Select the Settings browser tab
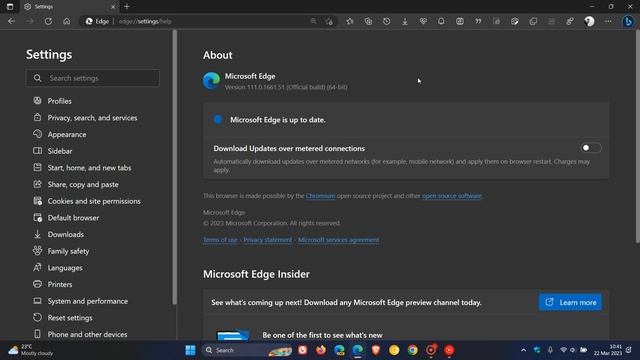The image size is (640, 360). (69, 7)
